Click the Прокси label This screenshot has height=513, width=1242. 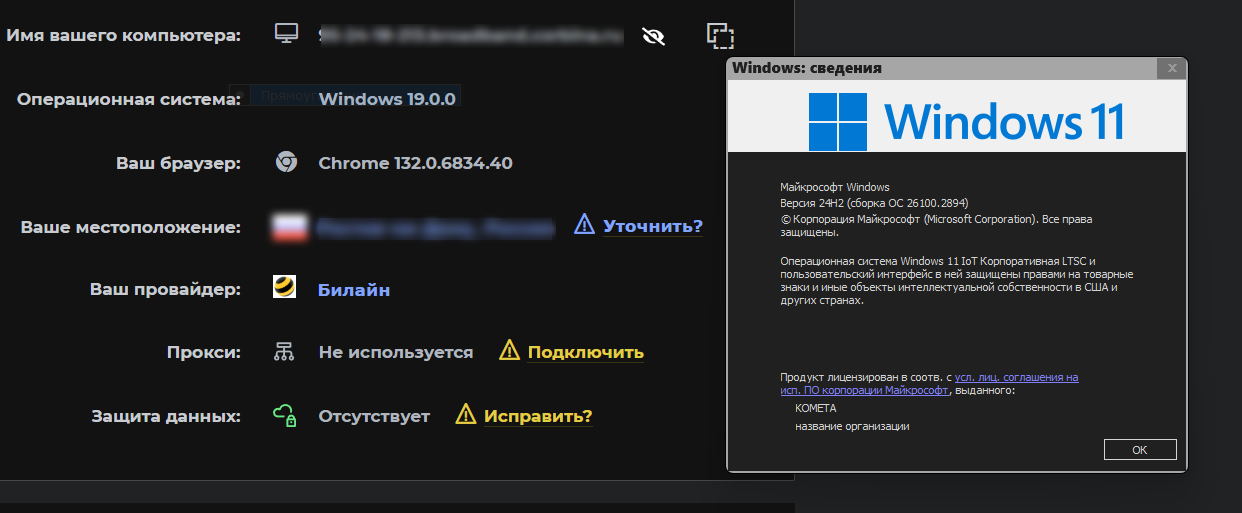click(x=204, y=352)
